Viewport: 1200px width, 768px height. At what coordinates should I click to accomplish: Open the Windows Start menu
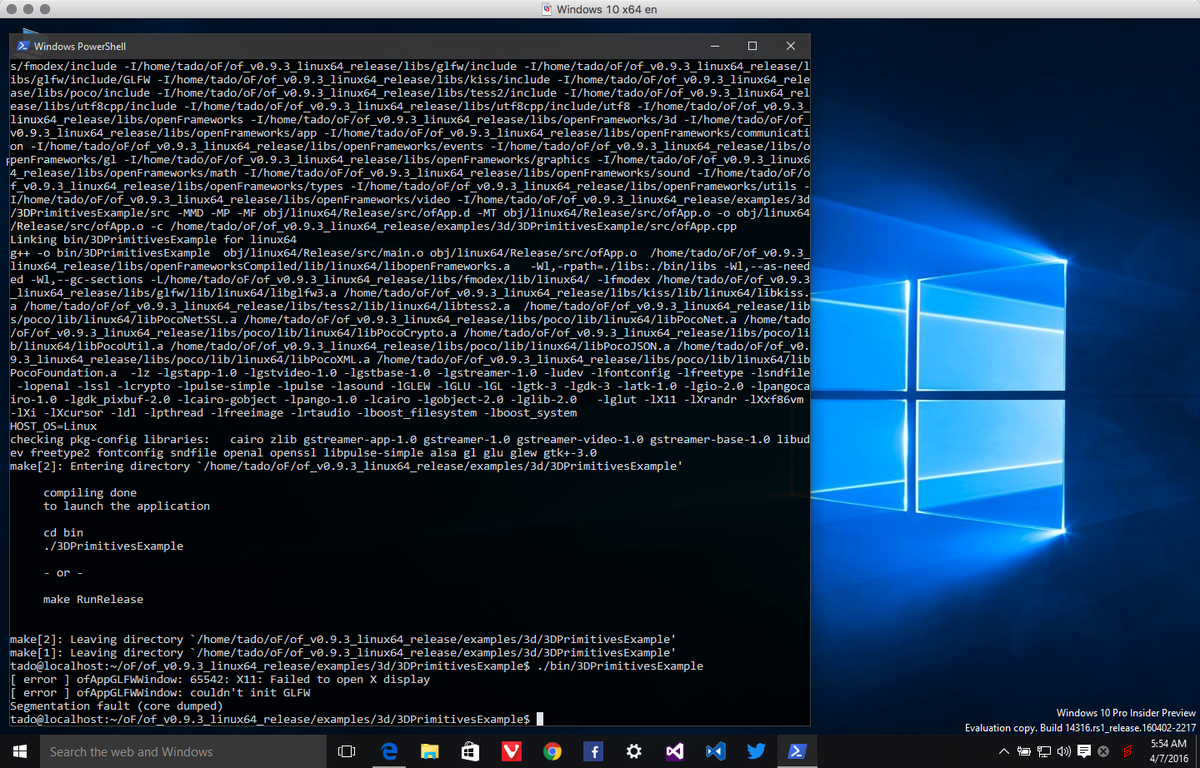tap(19, 751)
